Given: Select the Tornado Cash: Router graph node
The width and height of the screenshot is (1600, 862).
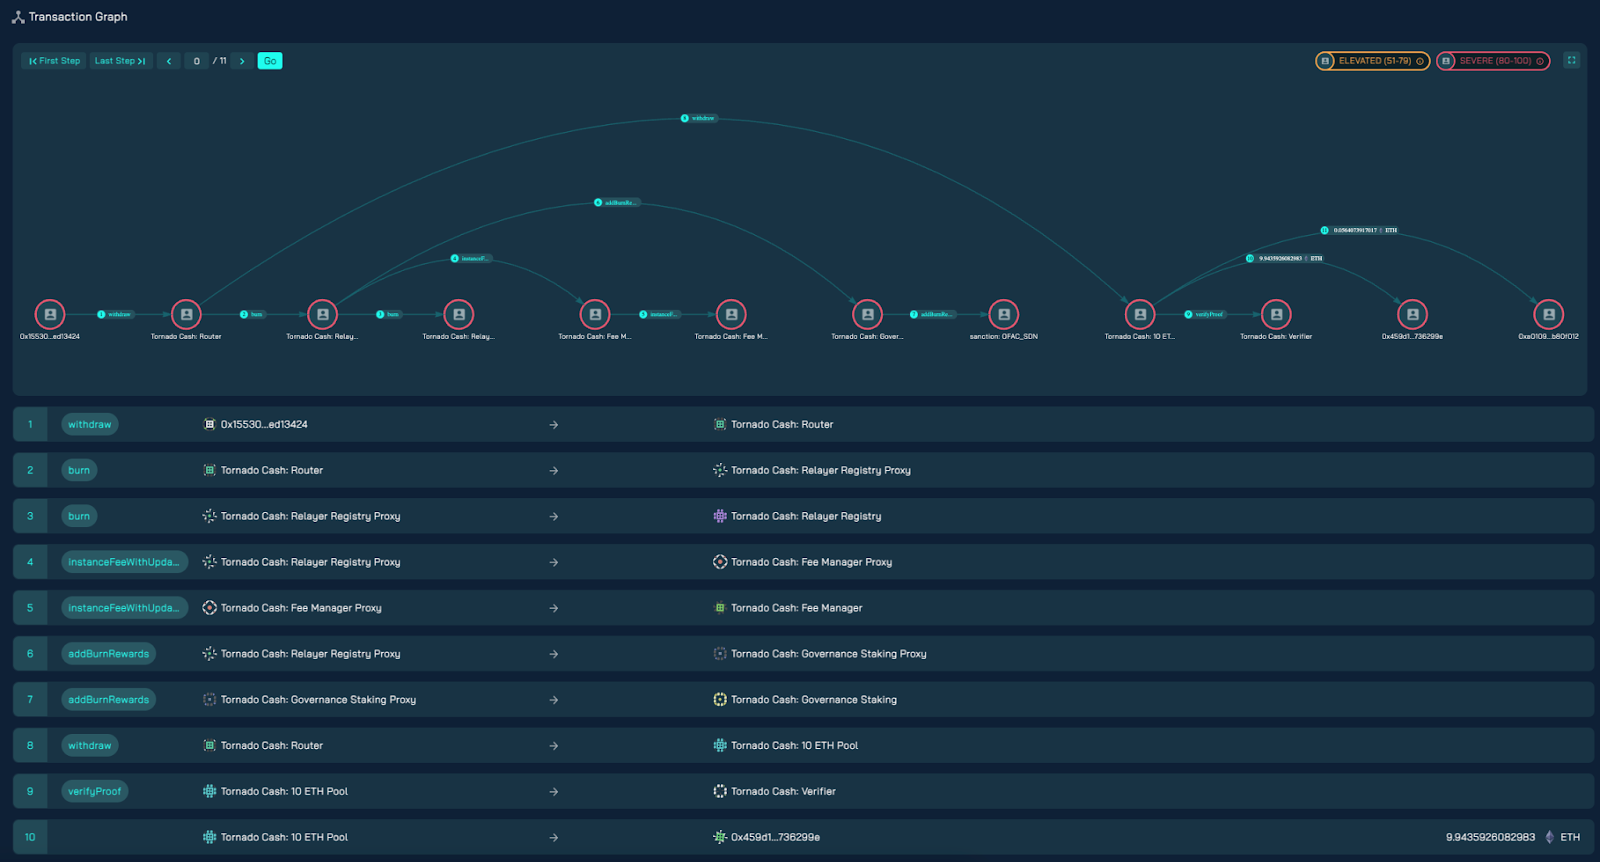Looking at the screenshot, I should pyautogui.click(x=186, y=314).
